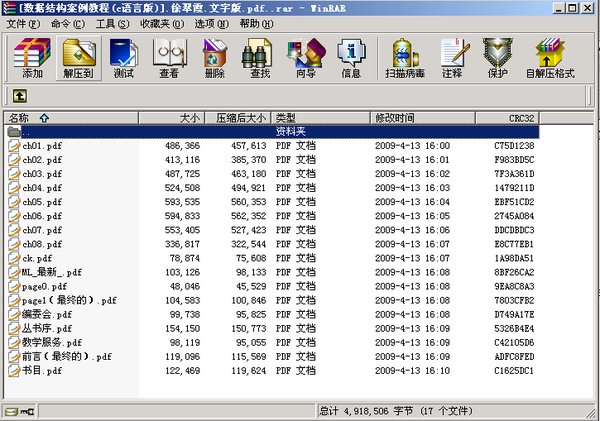This screenshot has width=600, height=421.
Task: Select file 丛书序.pdf
Action: 47,329
